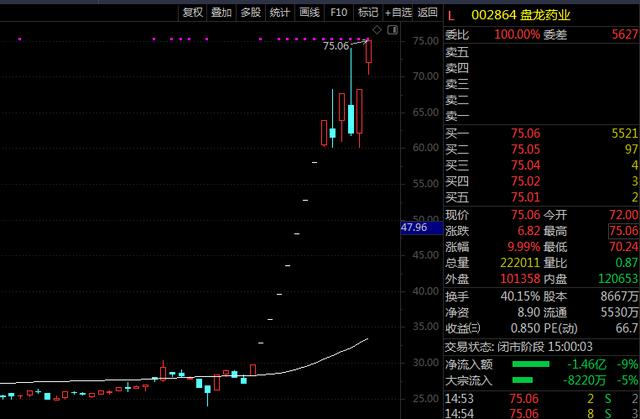Click the 交易状态 闭市阶段 status line

[x=518, y=347]
